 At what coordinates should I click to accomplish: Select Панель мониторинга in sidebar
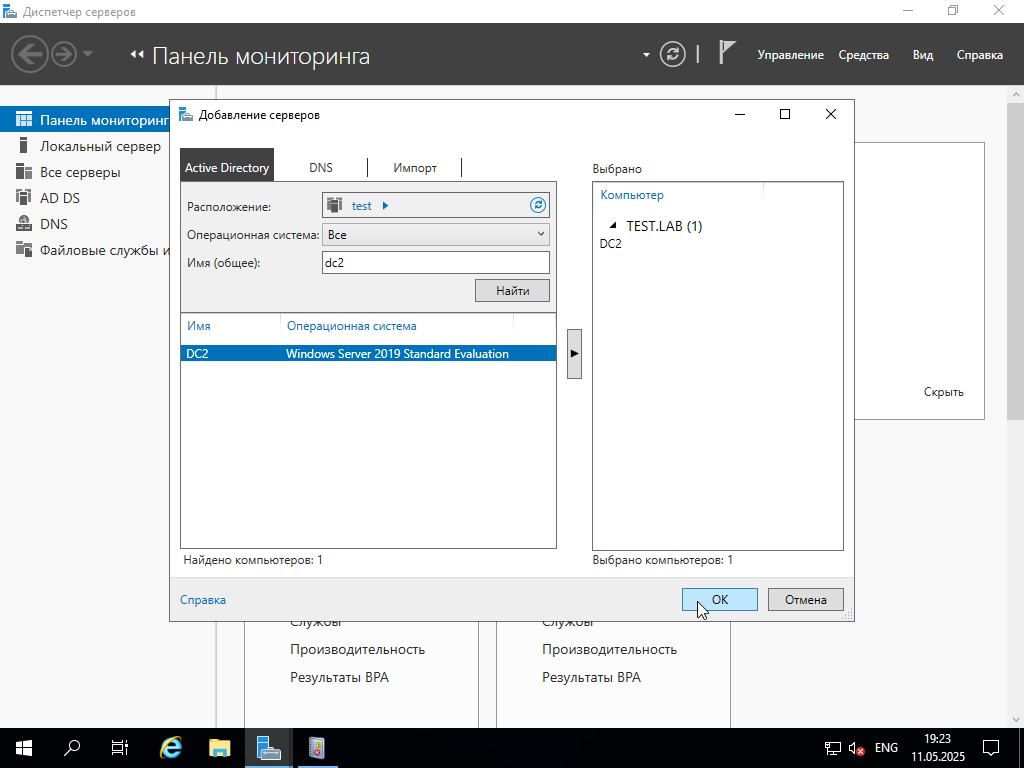85,120
